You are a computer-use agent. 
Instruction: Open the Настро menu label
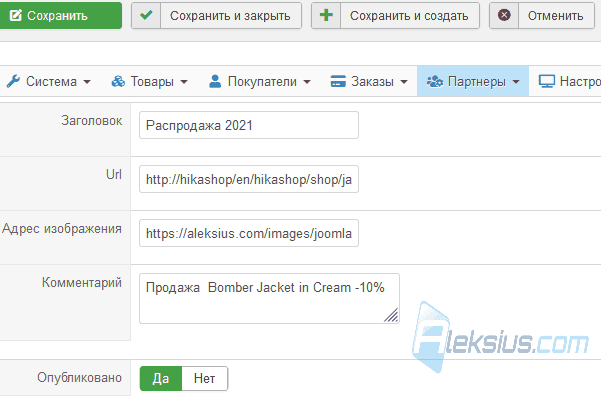tap(580, 81)
